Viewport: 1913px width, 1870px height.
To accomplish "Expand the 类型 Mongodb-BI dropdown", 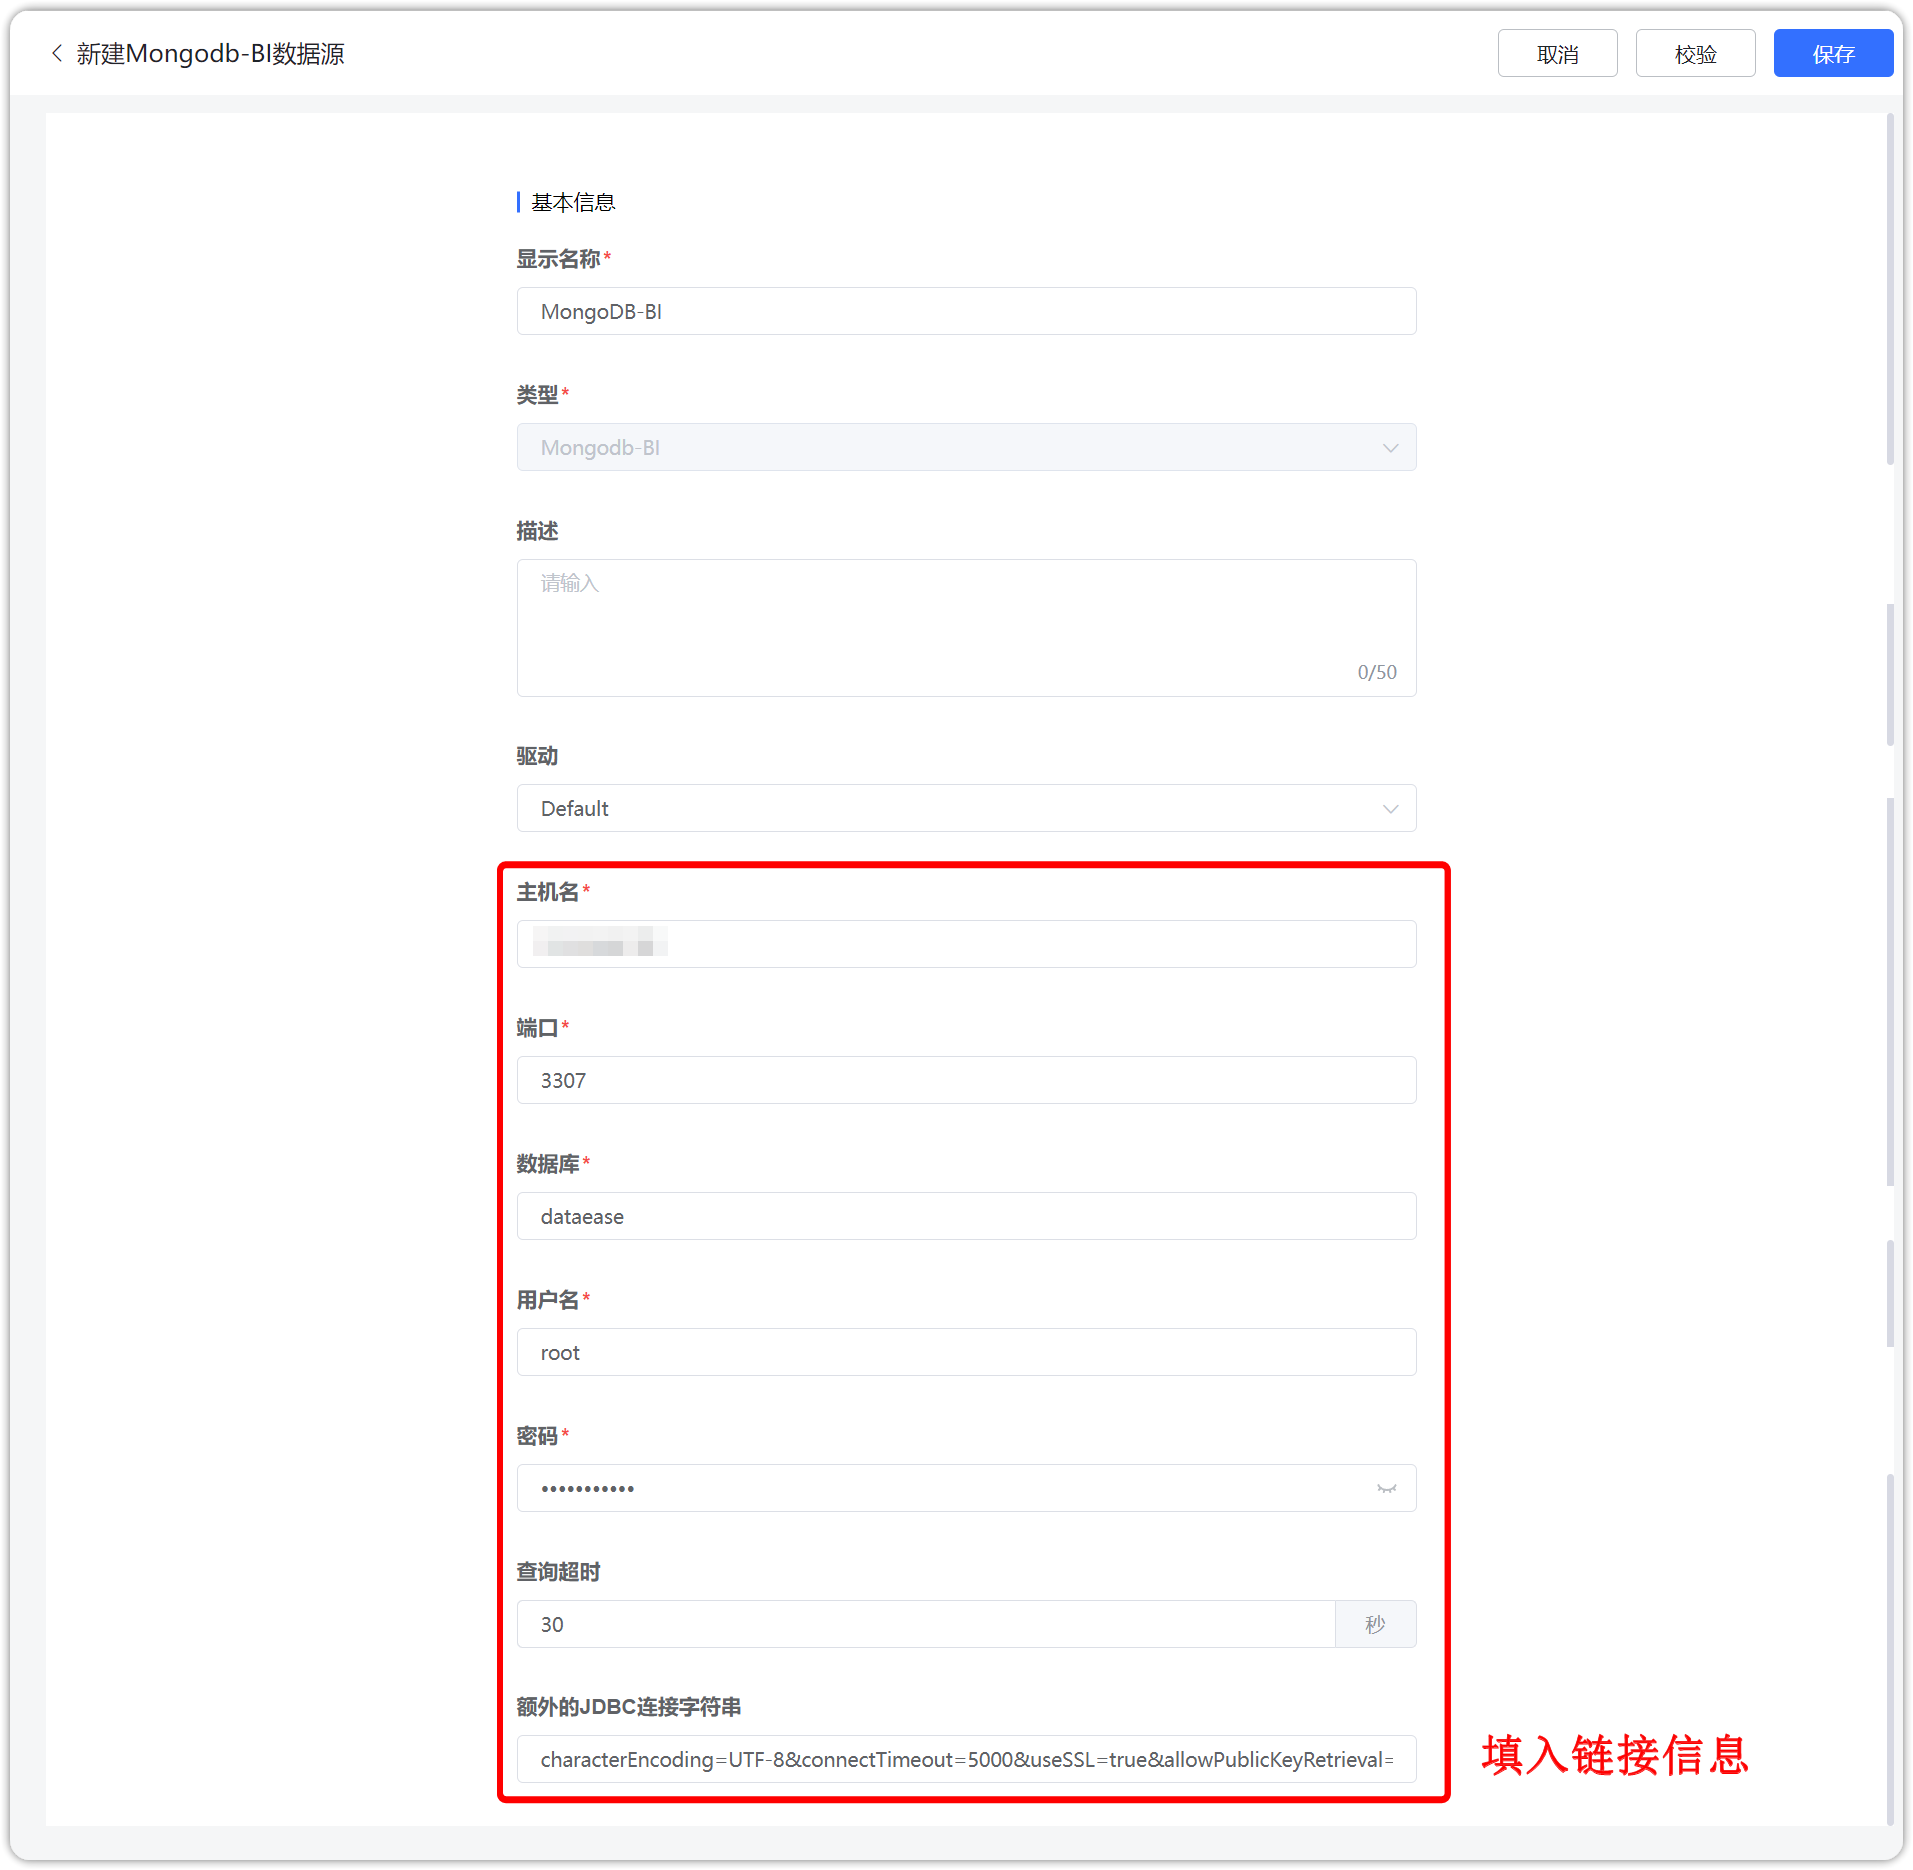I will (x=966, y=447).
